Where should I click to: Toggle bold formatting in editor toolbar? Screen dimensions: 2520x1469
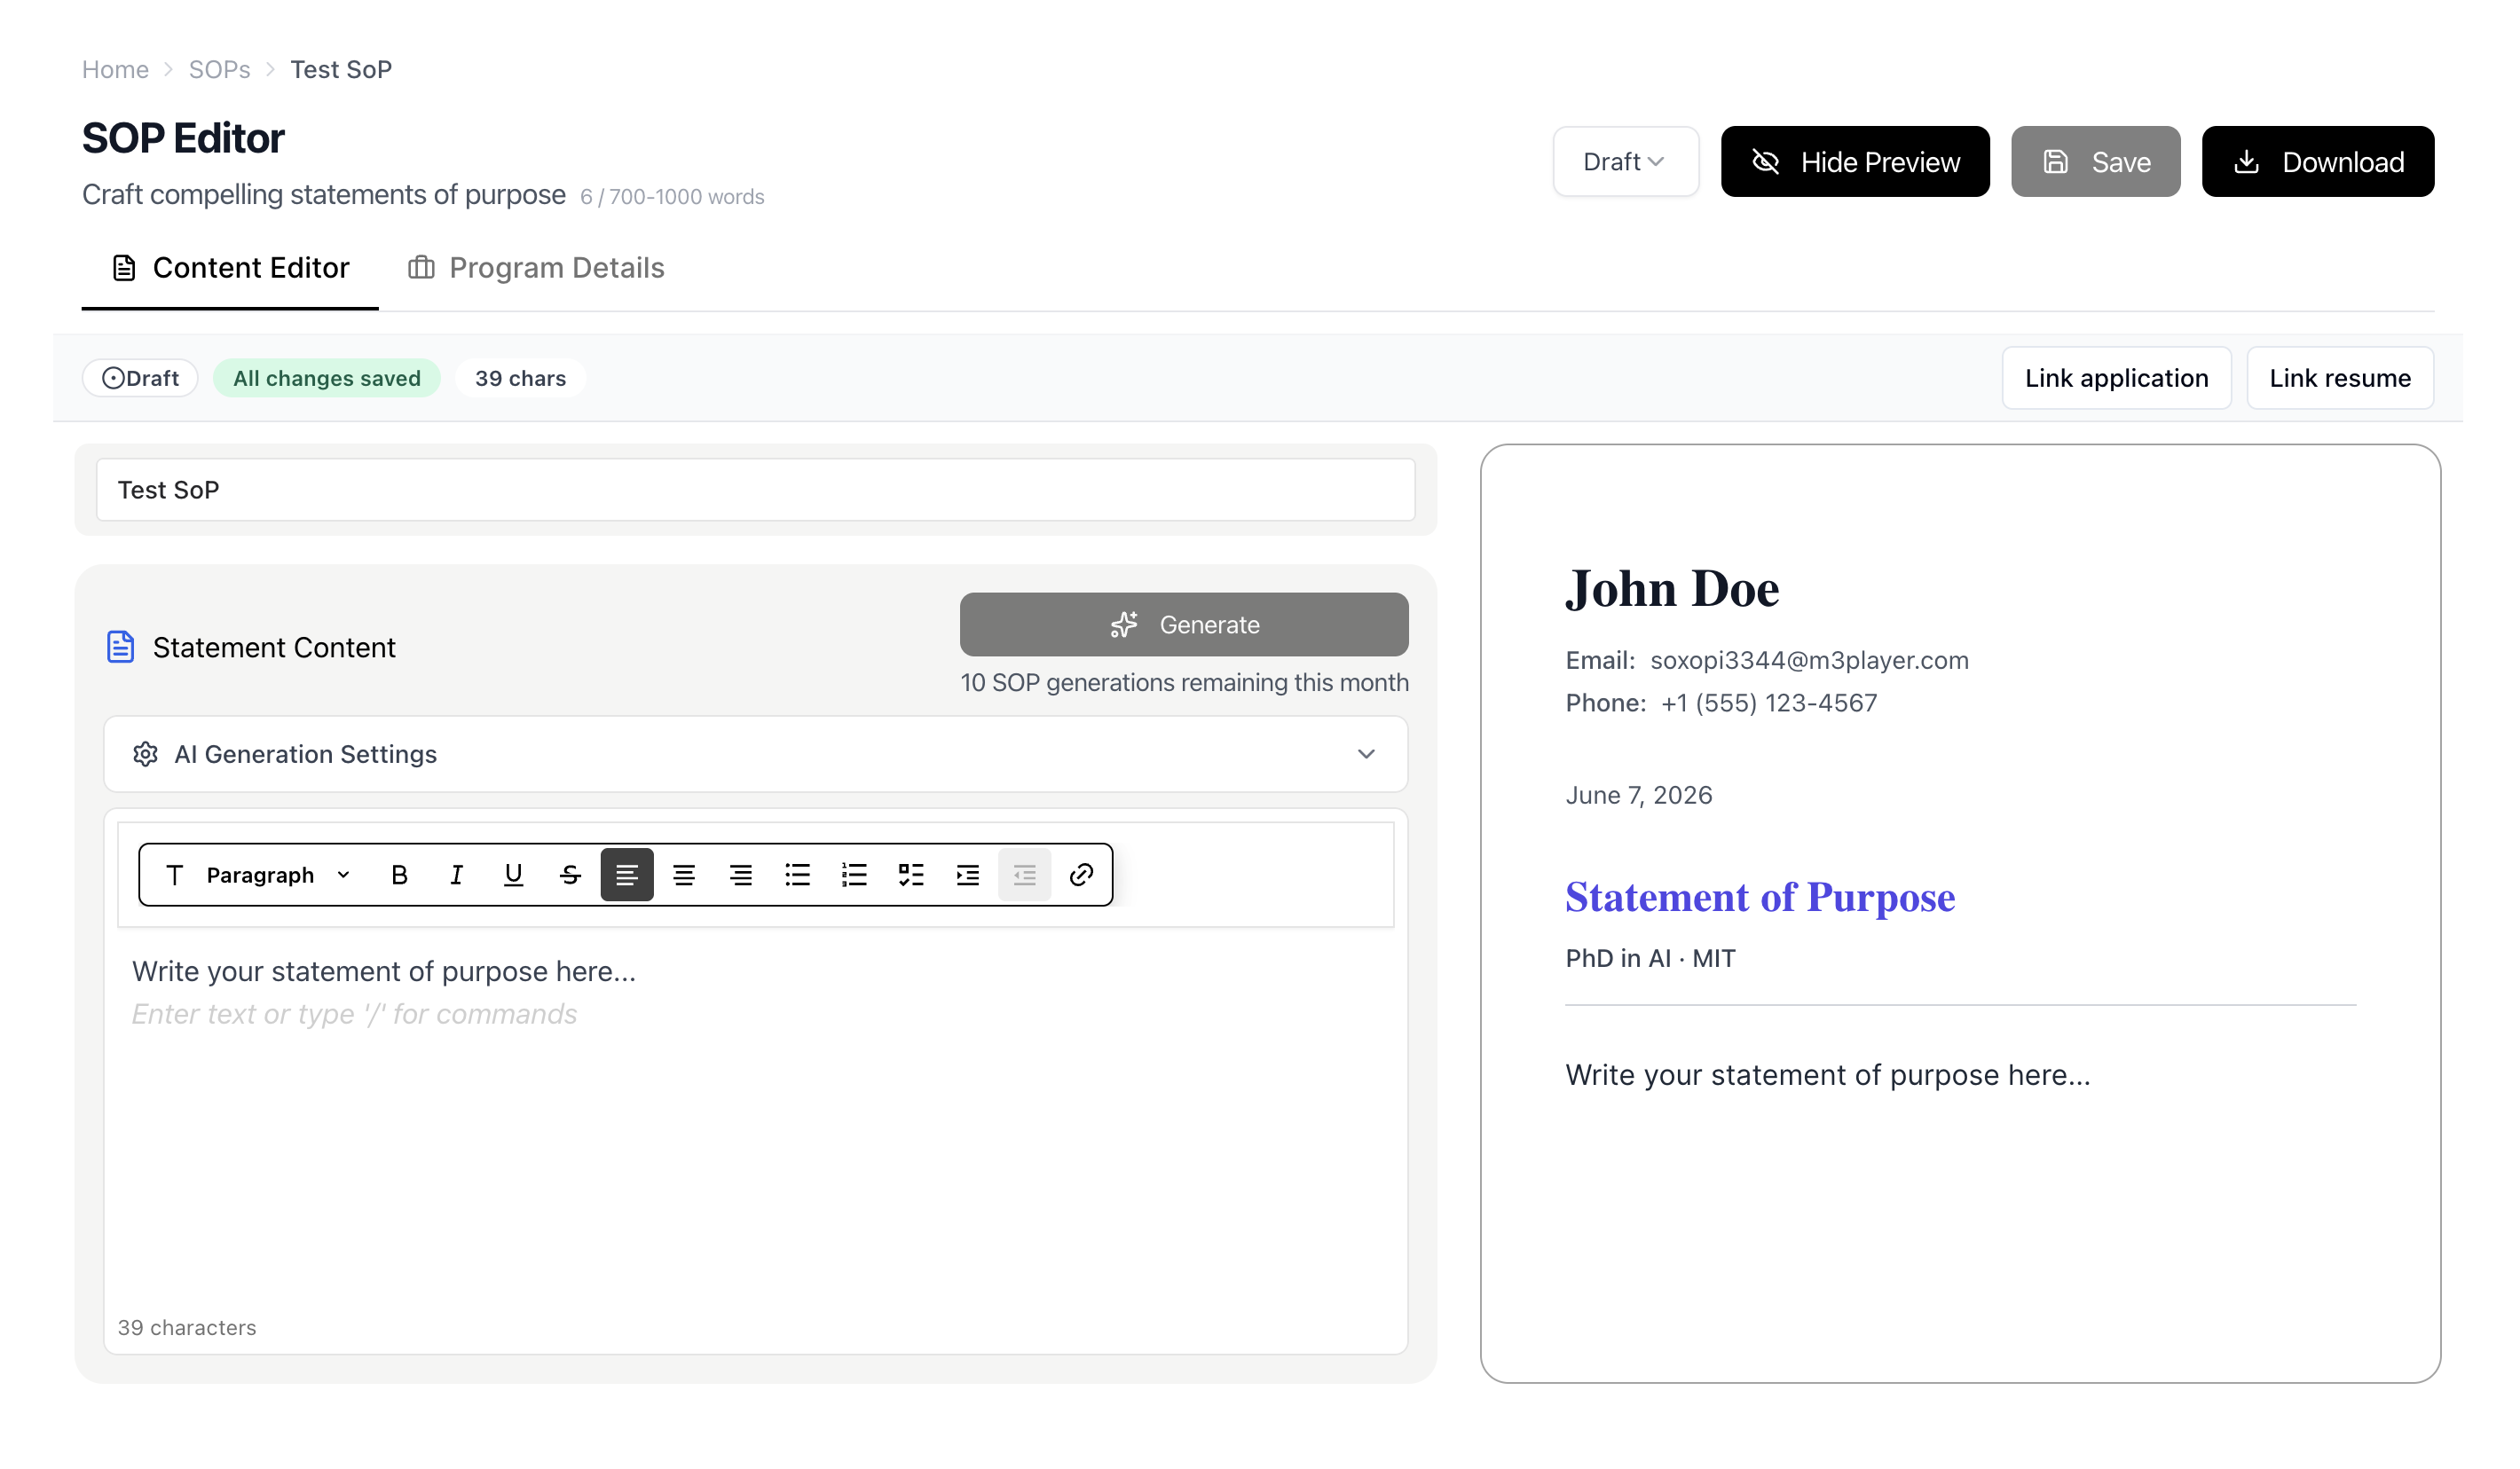(x=399, y=875)
